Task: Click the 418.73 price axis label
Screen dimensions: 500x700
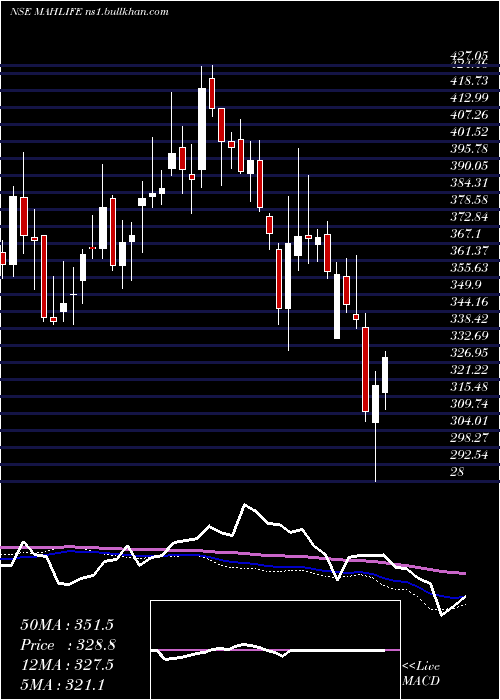Action: tap(469, 81)
